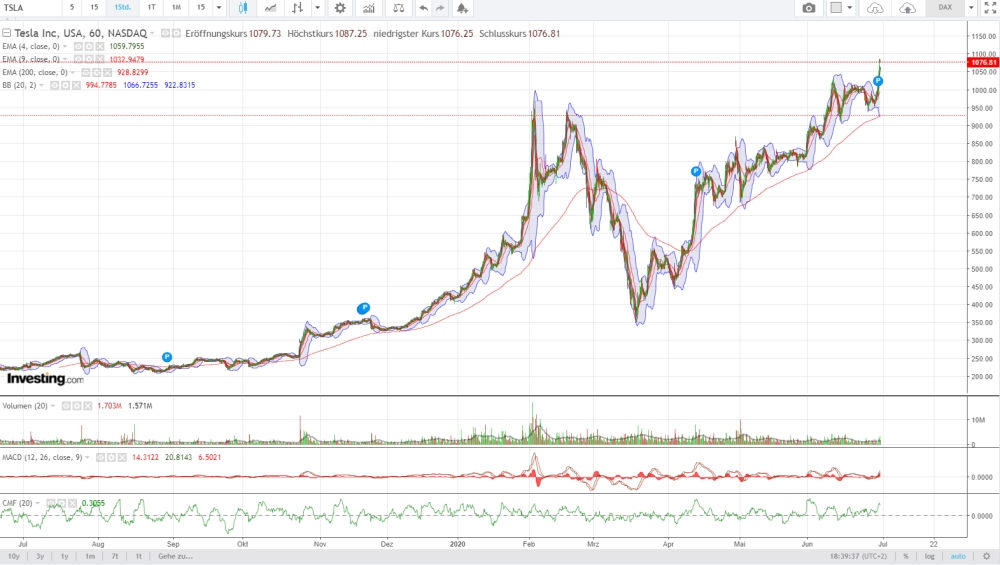Select the 1Std. interval
Image resolution: width=1000 pixels, height=565 pixels.
pyautogui.click(x=122, y=8)
